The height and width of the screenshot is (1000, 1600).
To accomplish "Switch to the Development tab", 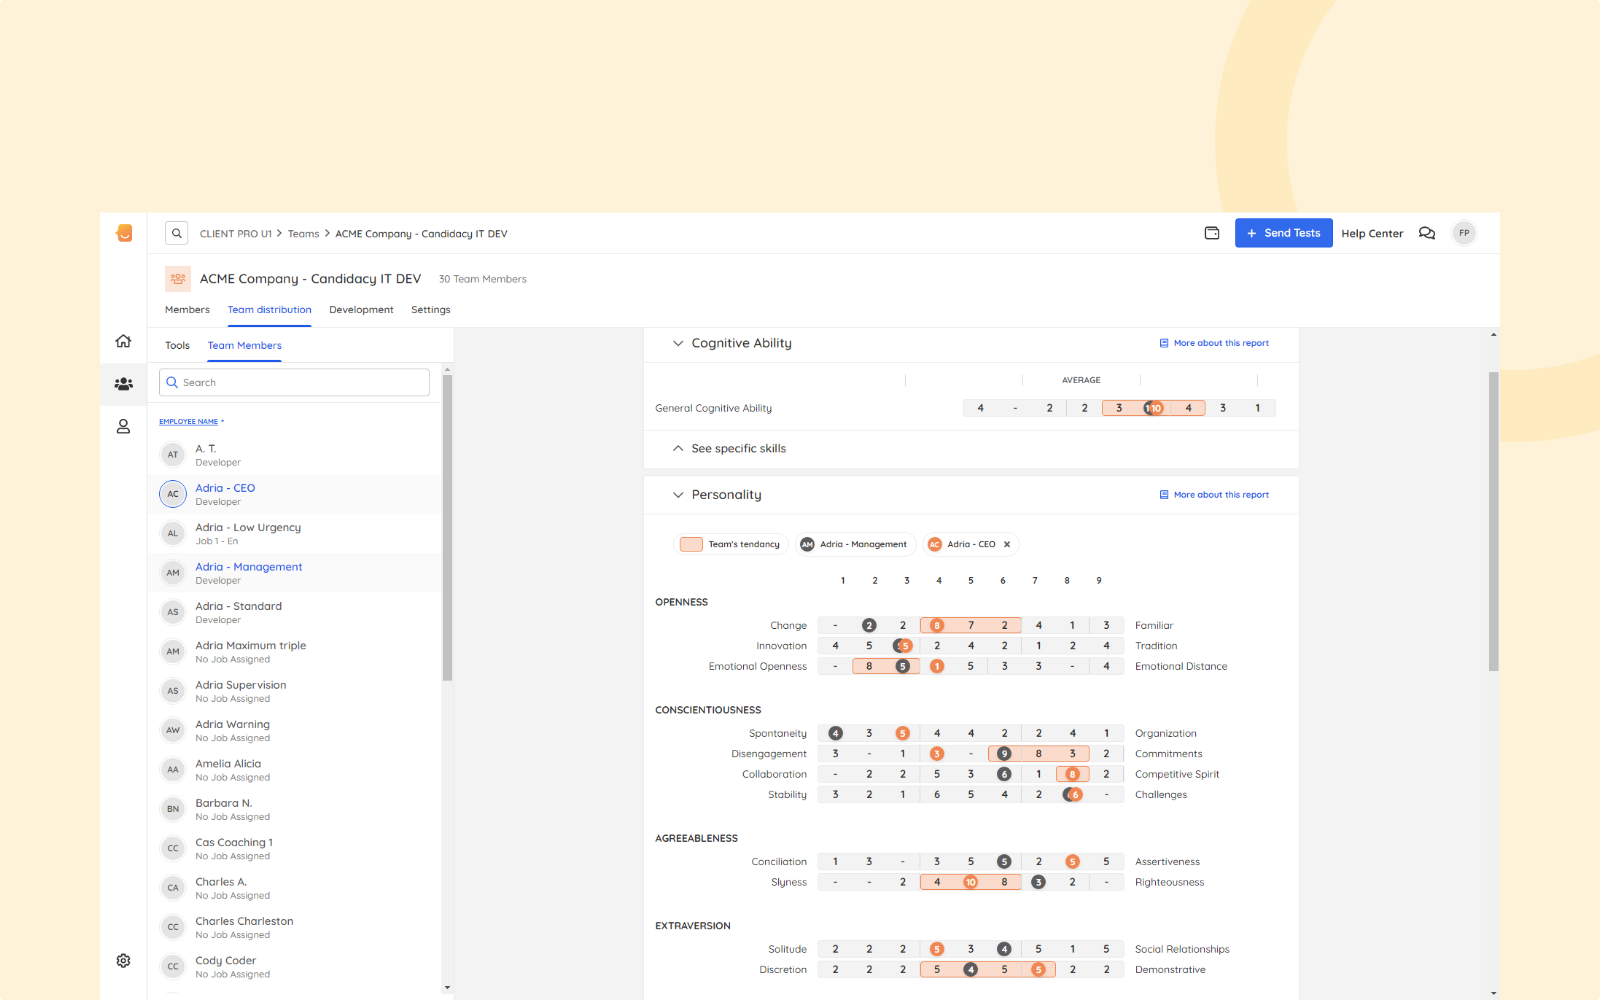I will (x=361, y=310).
